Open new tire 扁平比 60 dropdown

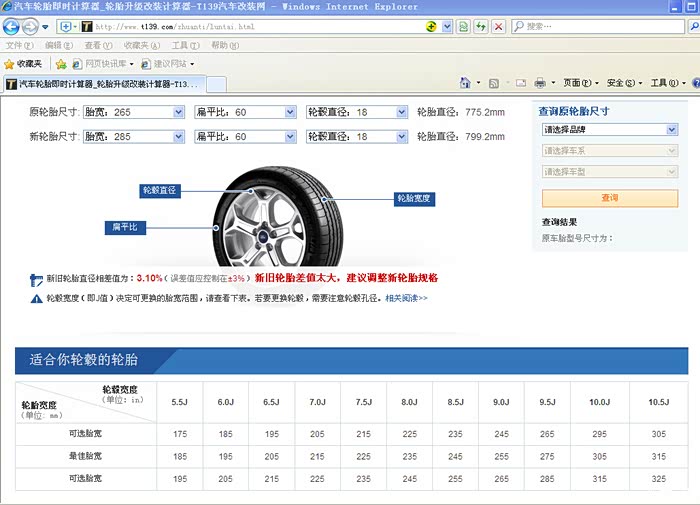point(289,136)
